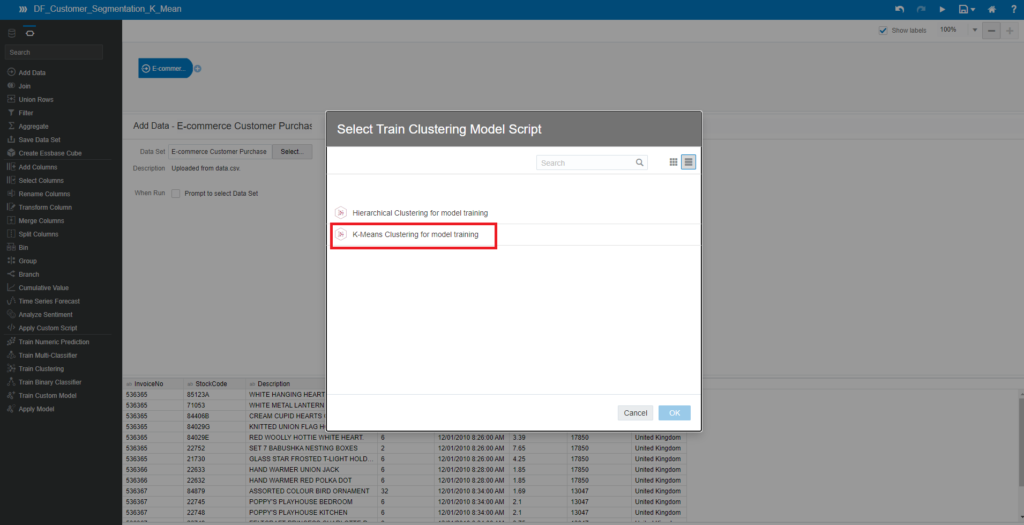The width and height of the screenshot is (1024, 525).
Task: Select the Rename Columns step
Action: click(44, 194)
